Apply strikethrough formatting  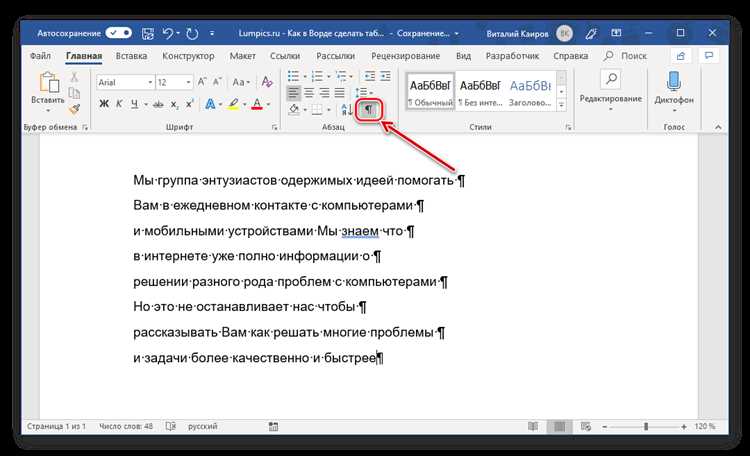158,104
